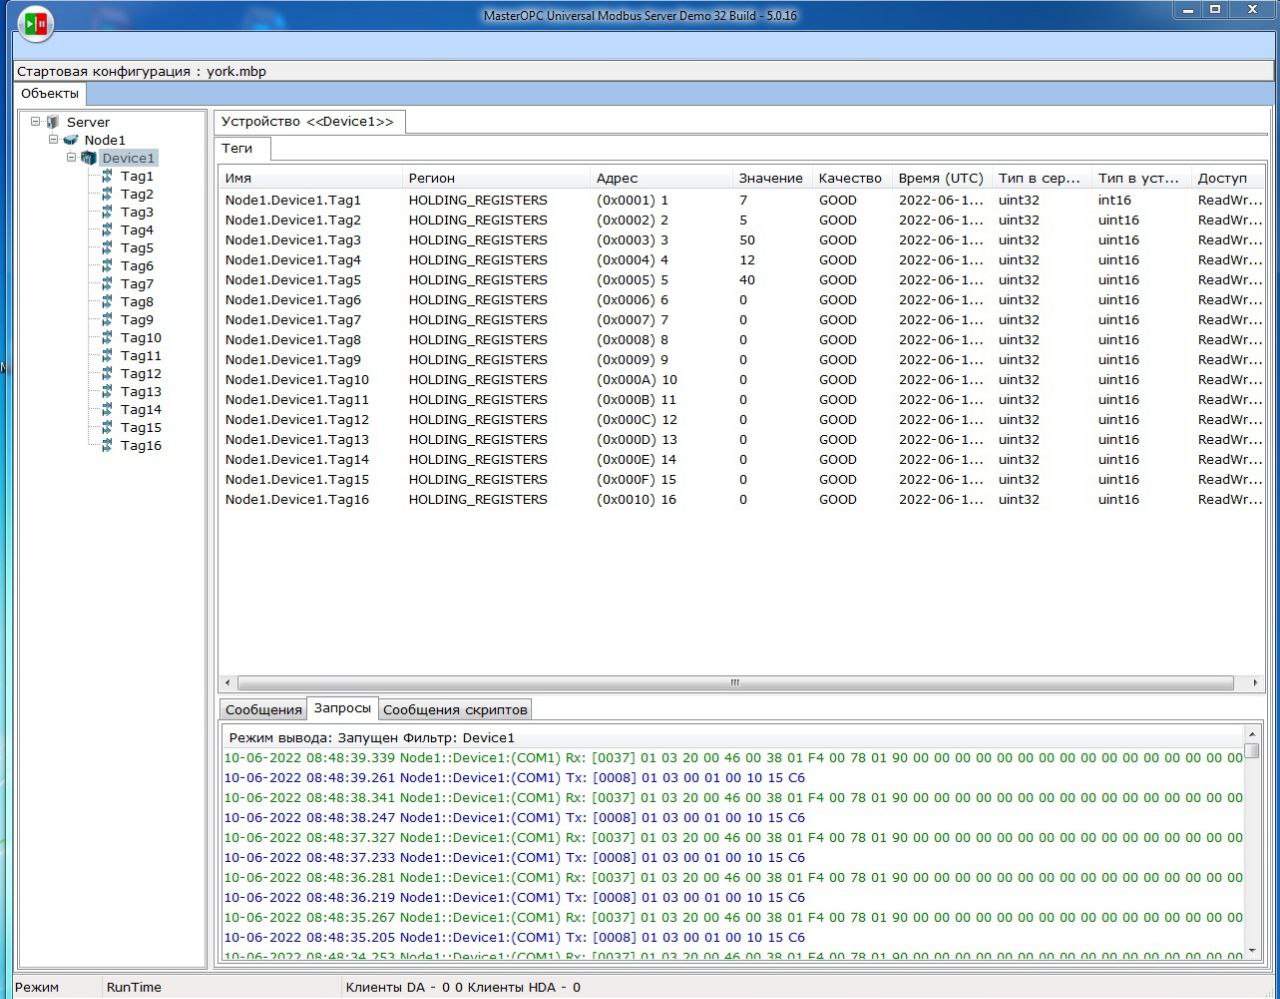Select the Node1.Device1.Tag16 table row

point(741,500)
